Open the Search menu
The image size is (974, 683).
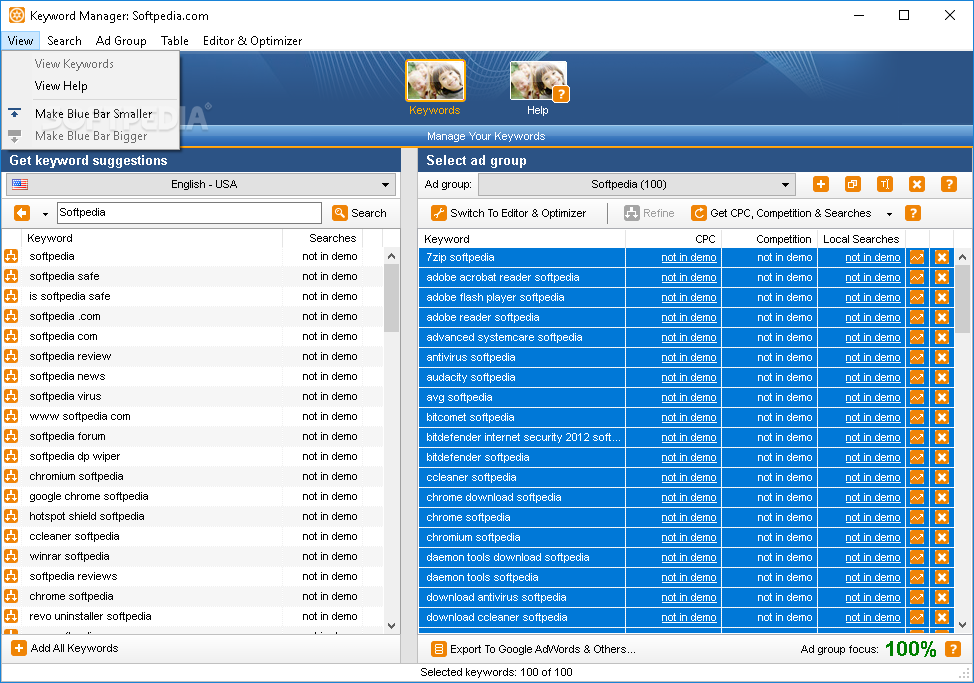coord(65,41)
